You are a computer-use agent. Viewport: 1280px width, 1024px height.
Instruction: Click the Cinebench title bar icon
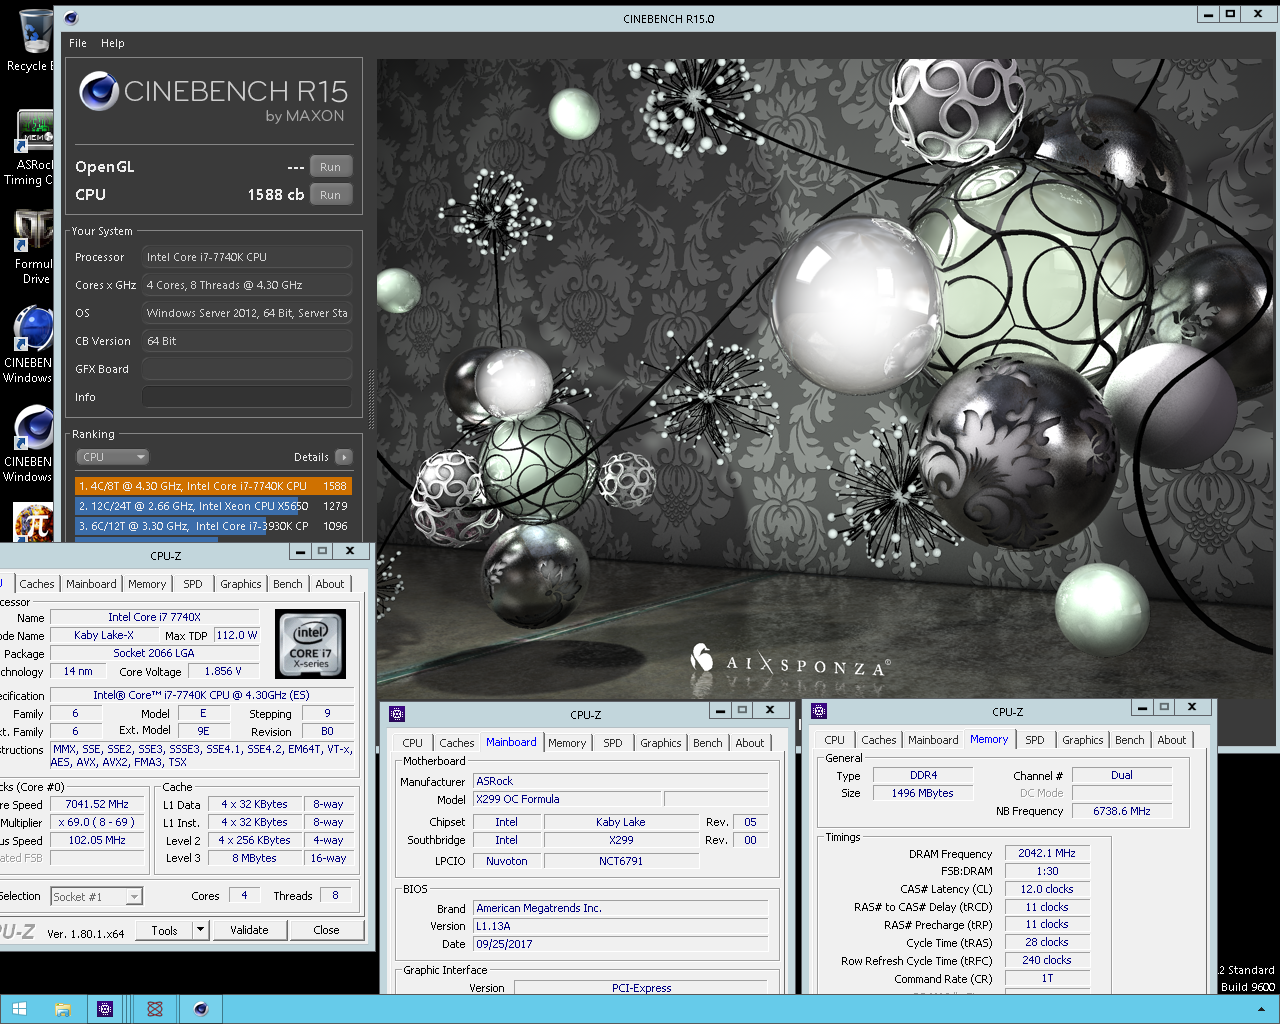point(70,18)
